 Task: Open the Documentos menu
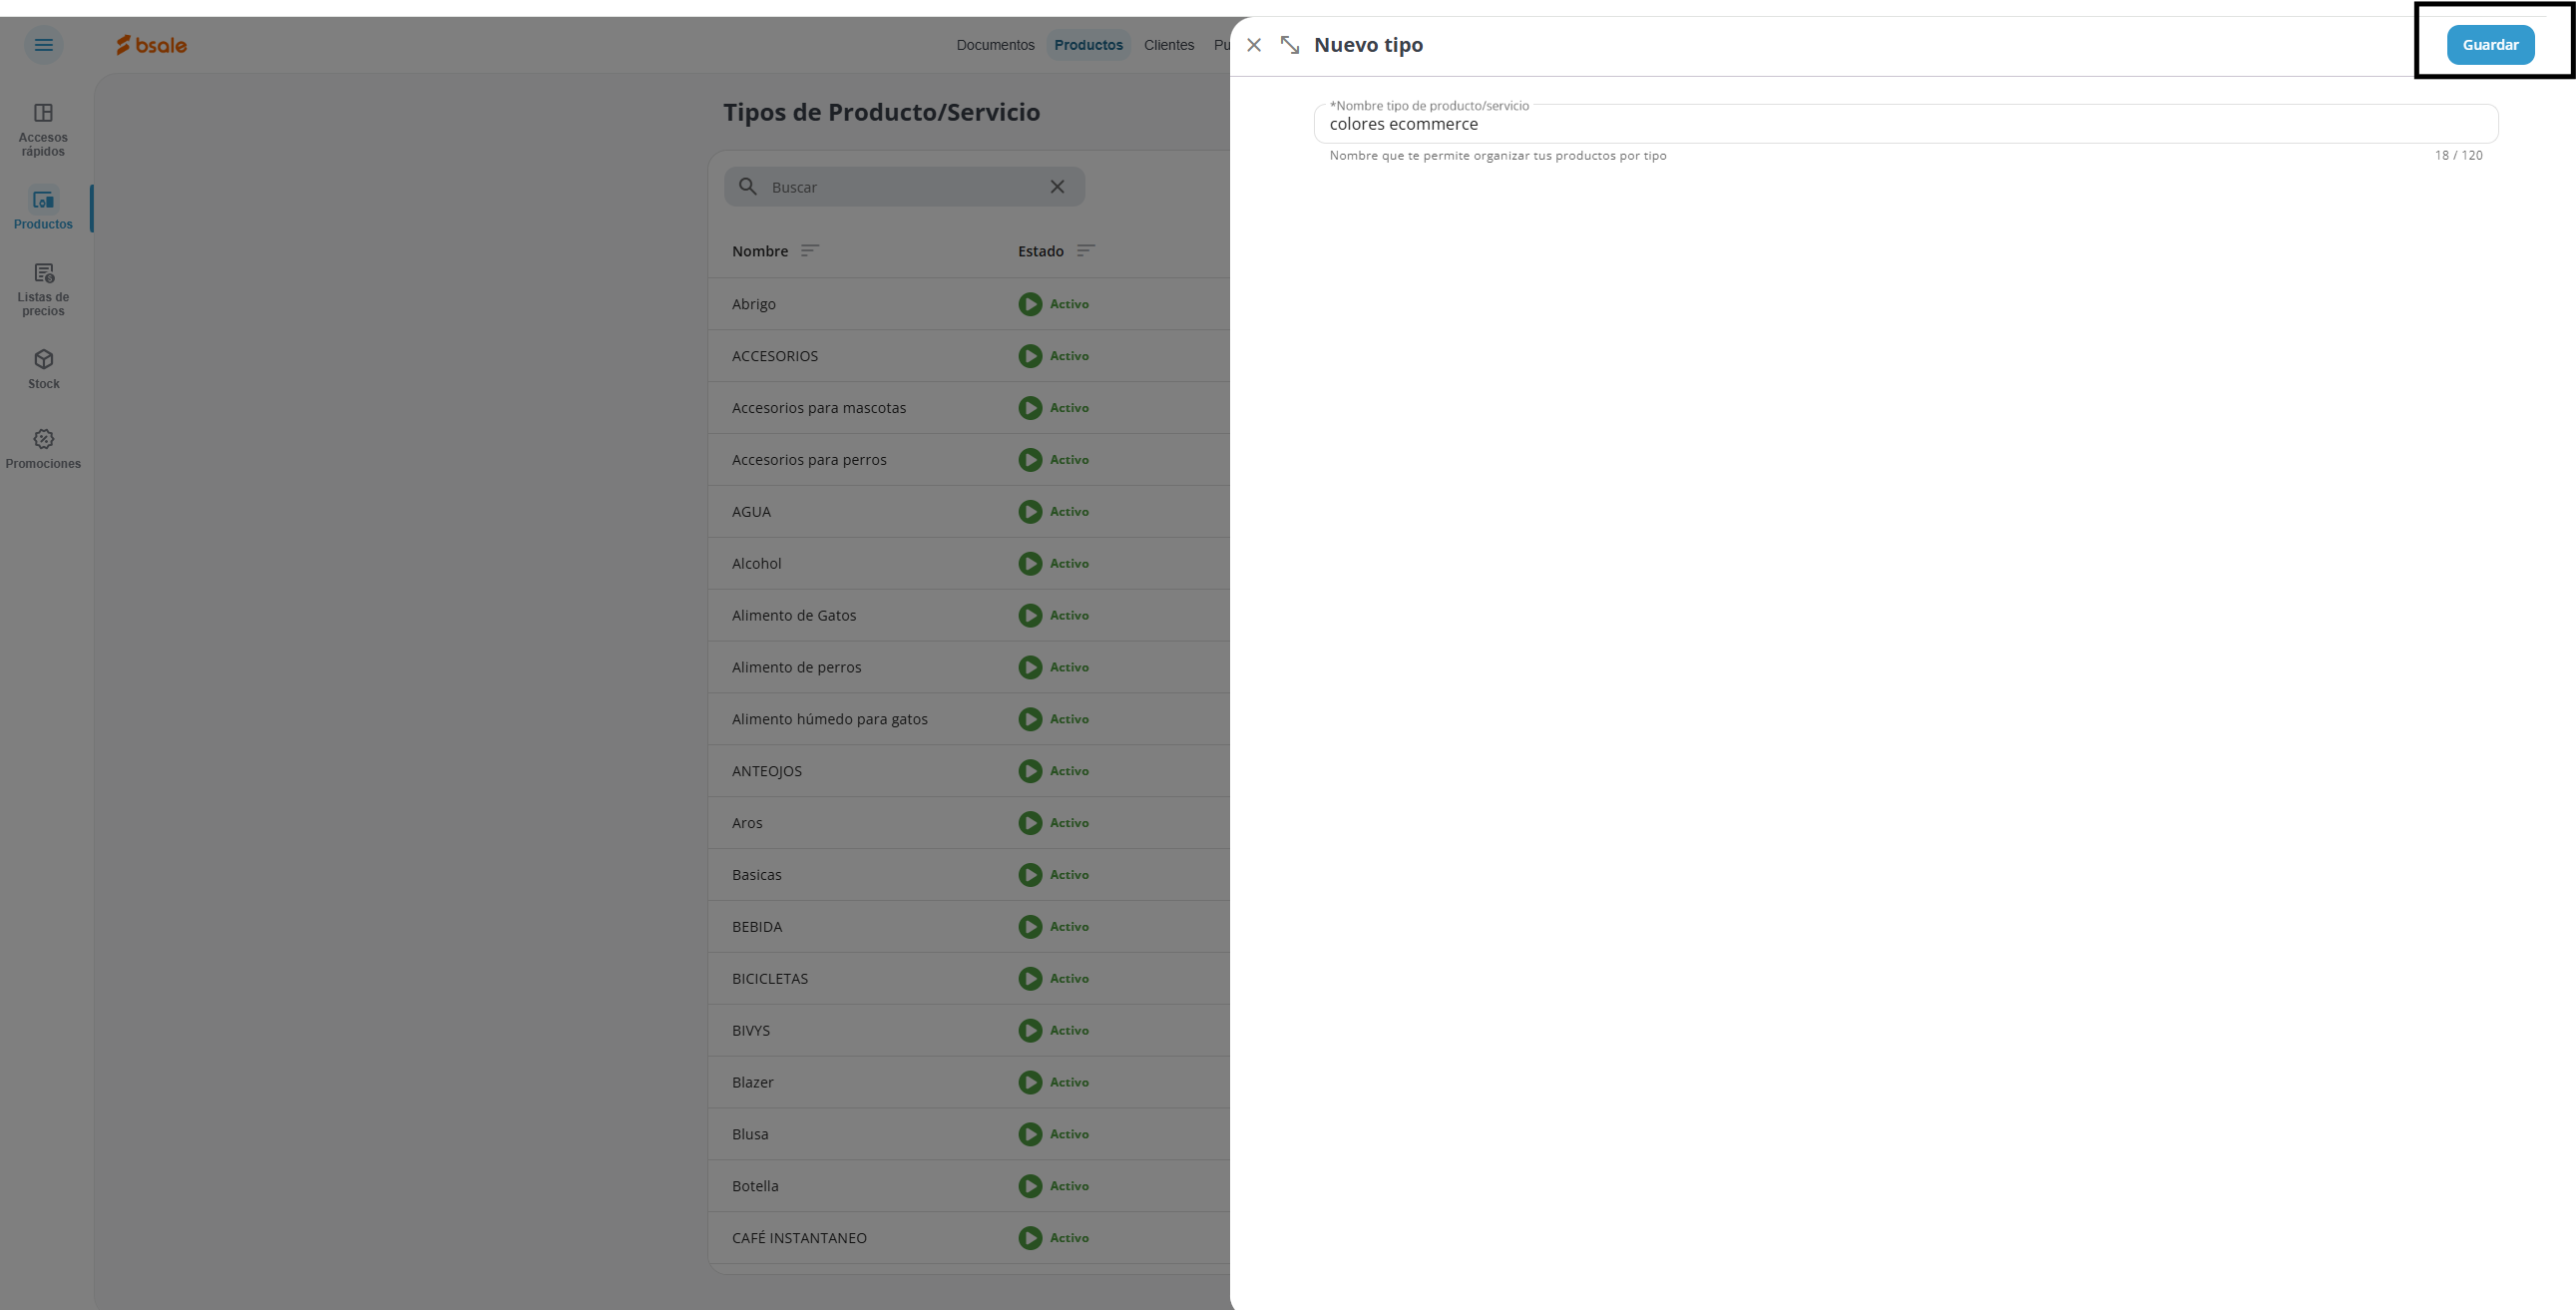(x=995, y=45)
